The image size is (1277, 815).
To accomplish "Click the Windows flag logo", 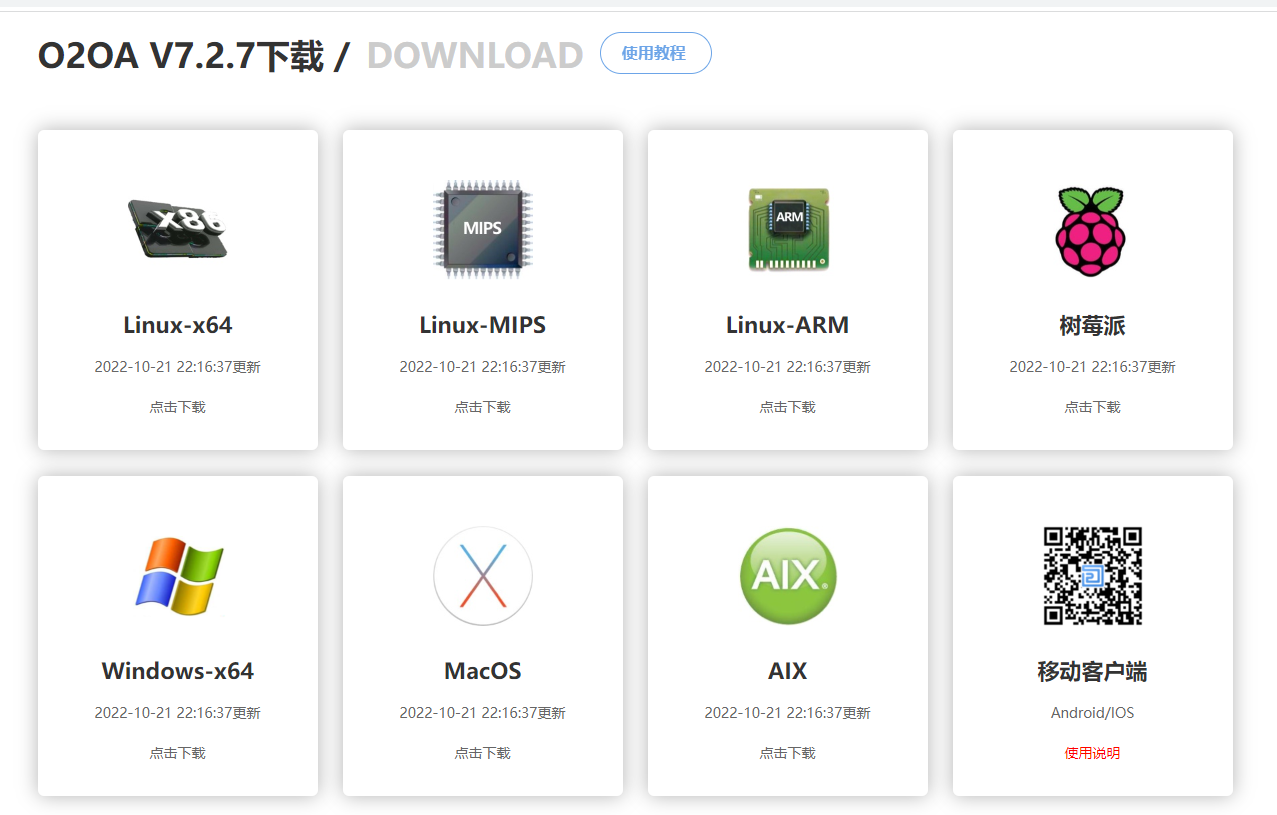I will (x=178, y=576).
